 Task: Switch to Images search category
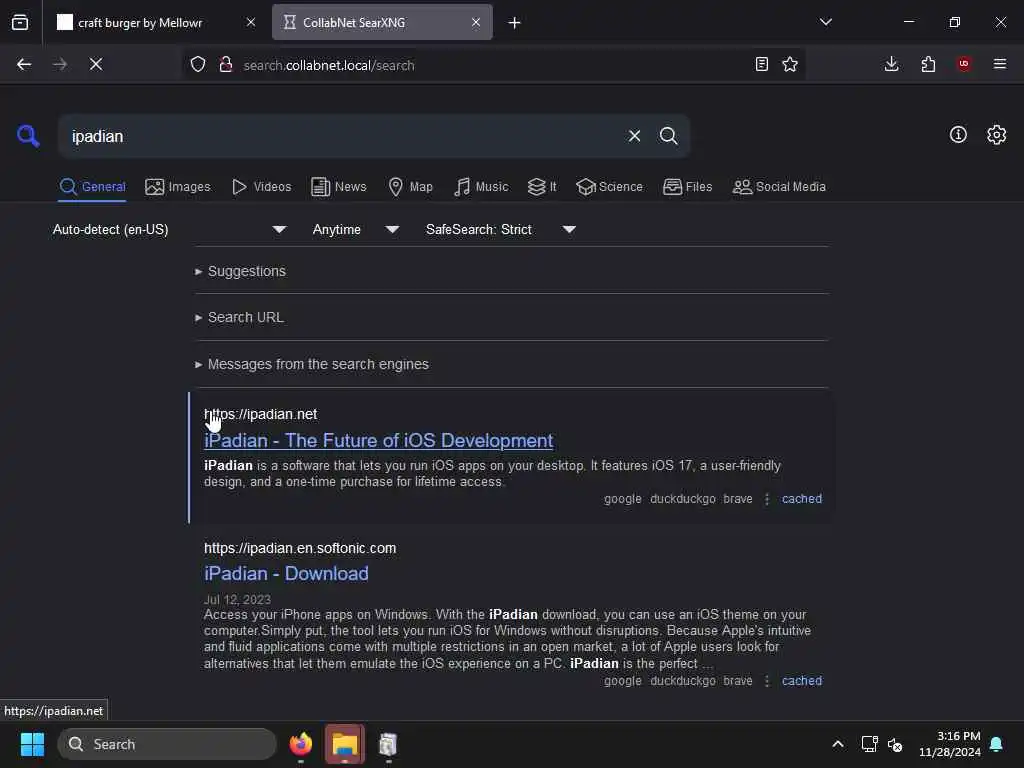pyautogui.click(x=178, y=187)
